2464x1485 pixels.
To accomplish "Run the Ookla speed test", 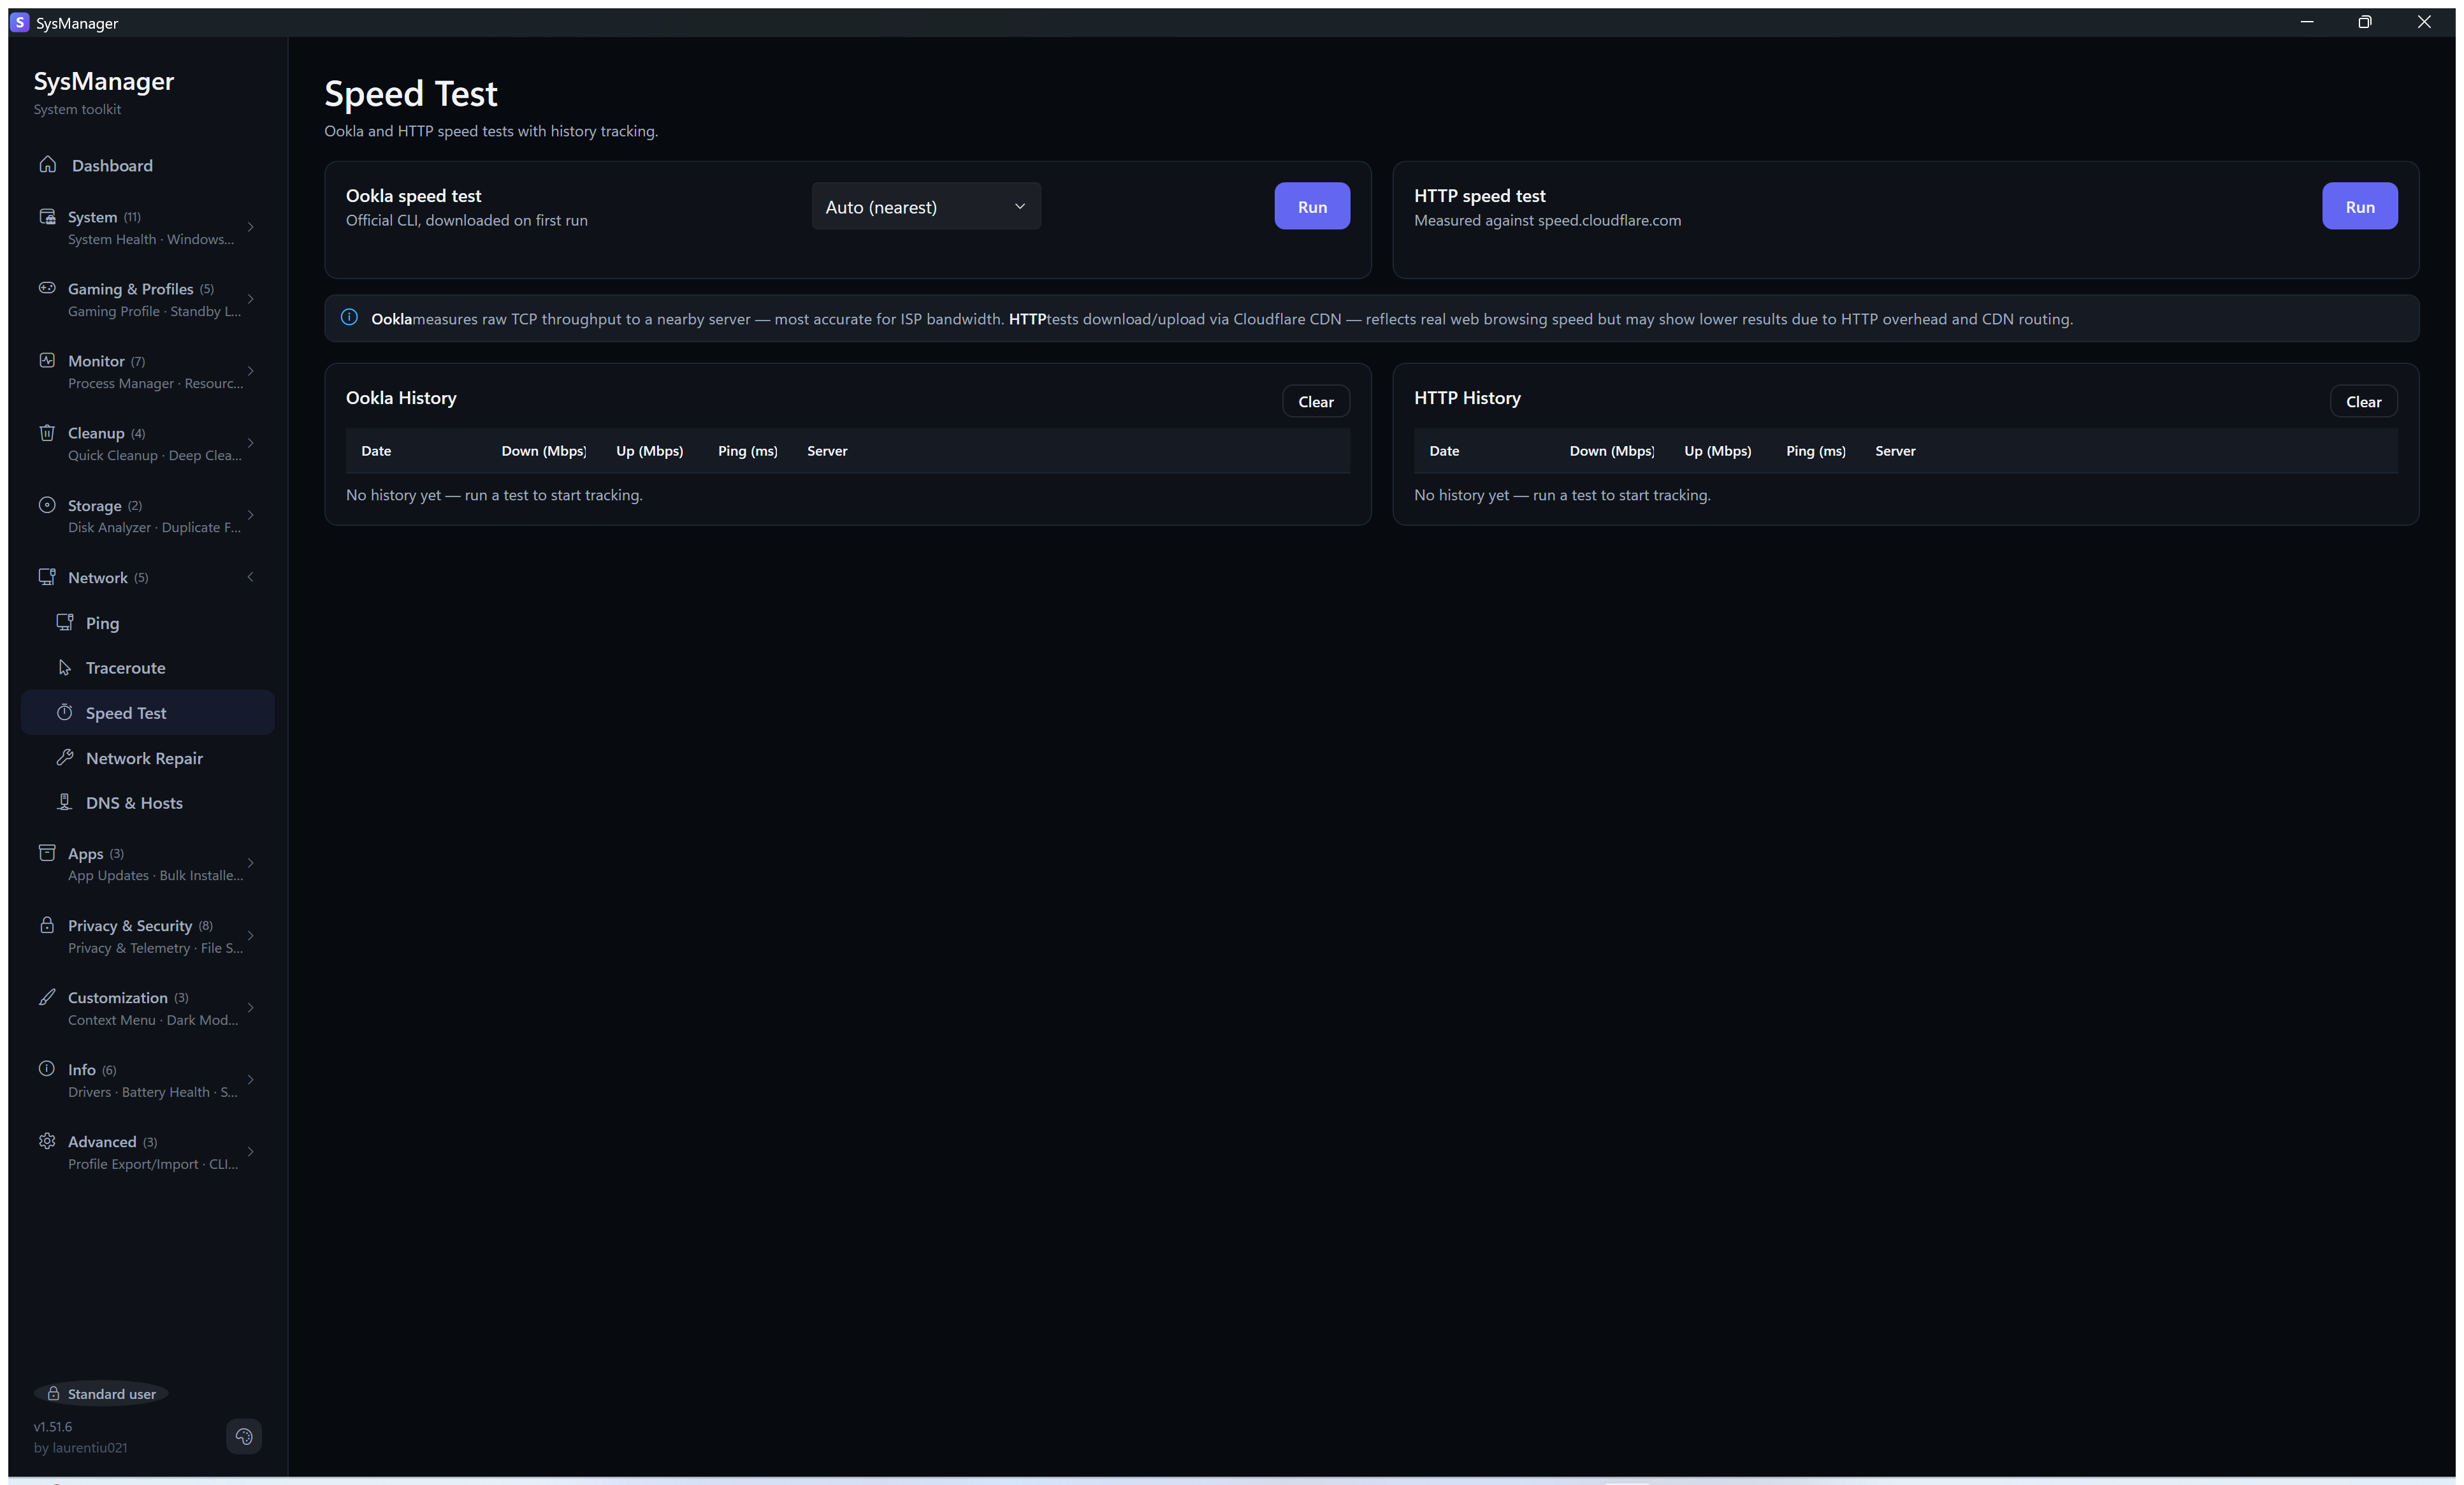I will point(1312,206).
